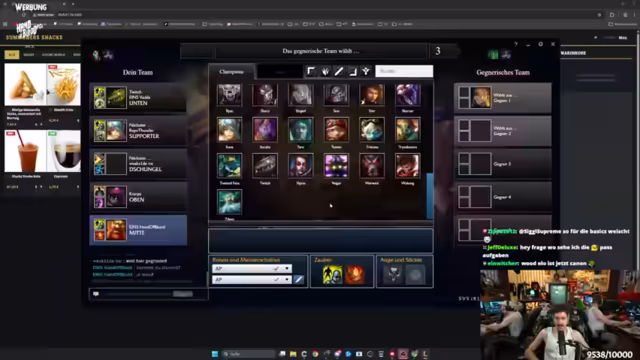The height and width of the screenshot is (360, 640).
Task: Click the chat send button
Action: tap(182, 294)
